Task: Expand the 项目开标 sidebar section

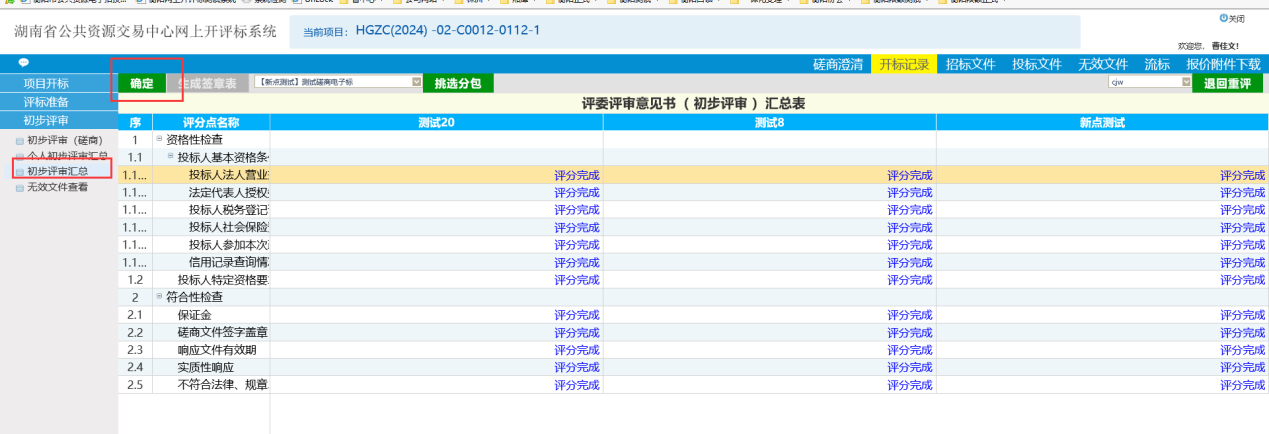Action: 47,83
